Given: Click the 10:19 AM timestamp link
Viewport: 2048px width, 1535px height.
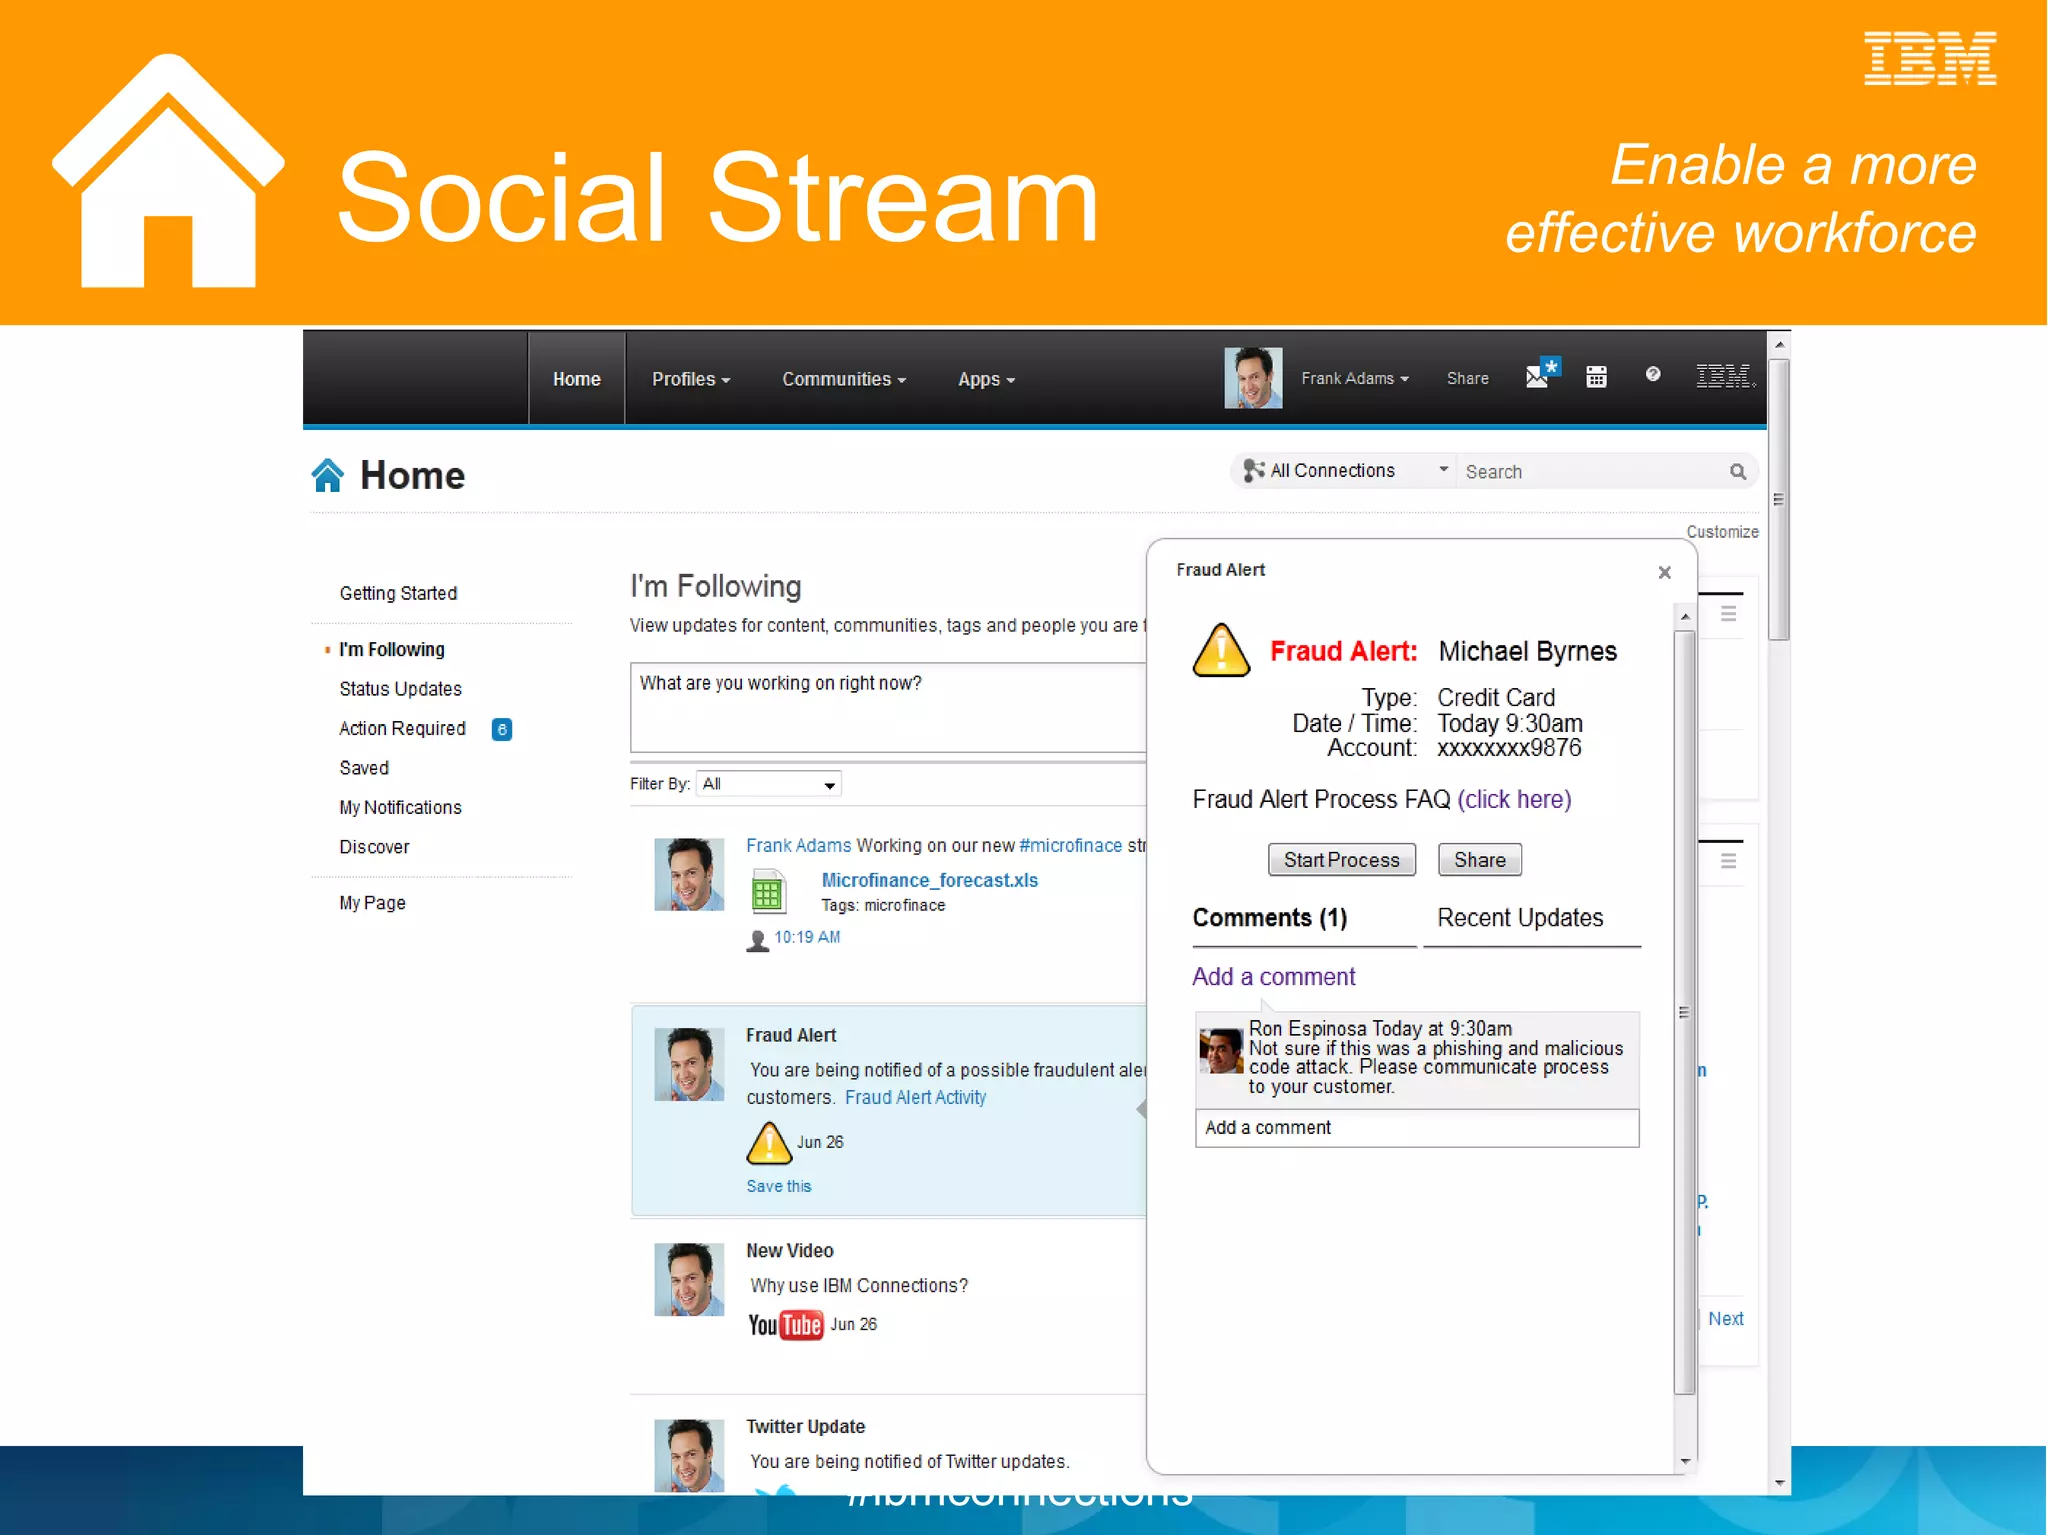Looking at the screenshot, I should click(807, 937).
